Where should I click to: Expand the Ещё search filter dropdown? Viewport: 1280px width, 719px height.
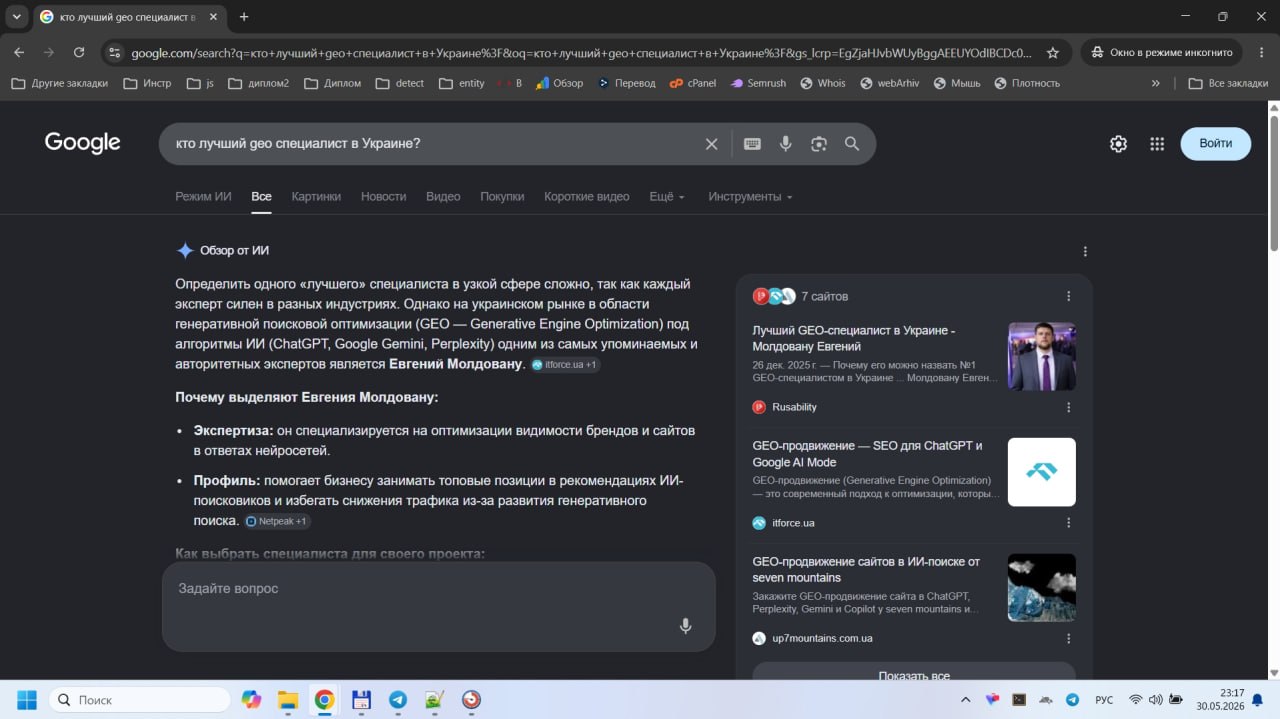click(x=667, y=197)
